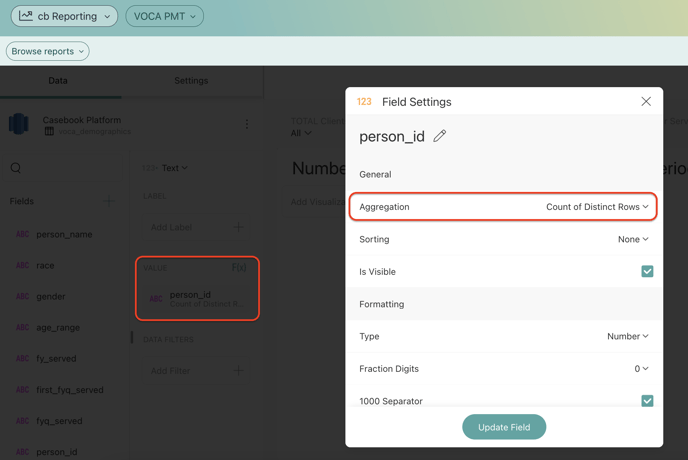
Task: Click the plus icon beside Fields
Action: click(x=110, y=201)
